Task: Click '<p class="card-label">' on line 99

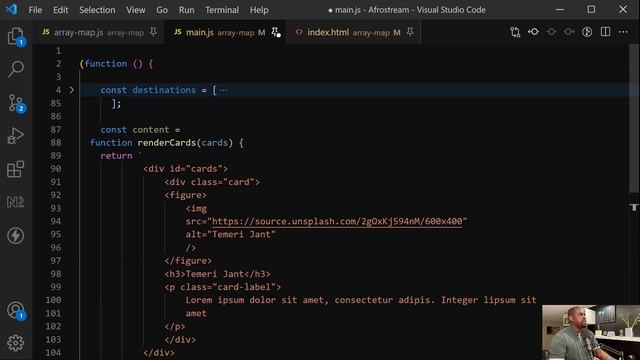Action: pyautogui.click(x=222, y=287)
